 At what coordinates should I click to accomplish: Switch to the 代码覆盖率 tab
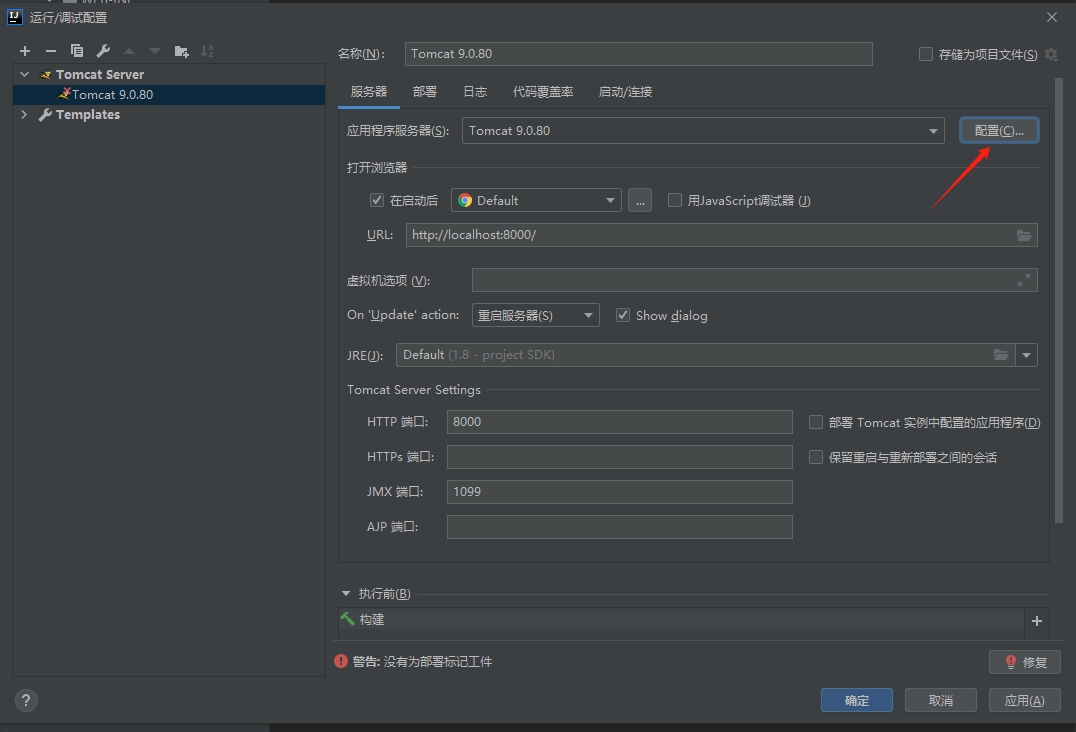[x=543, y=92]
